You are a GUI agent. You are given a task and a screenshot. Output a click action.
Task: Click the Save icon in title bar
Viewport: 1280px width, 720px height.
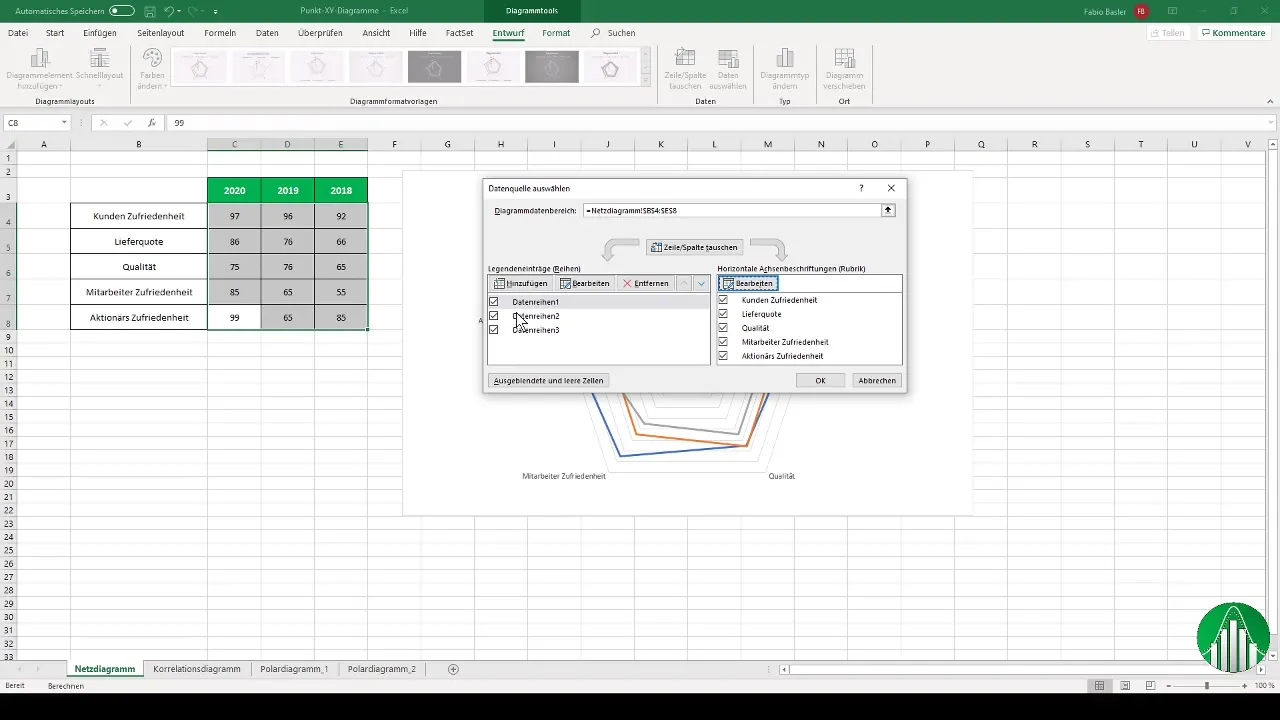149,10
